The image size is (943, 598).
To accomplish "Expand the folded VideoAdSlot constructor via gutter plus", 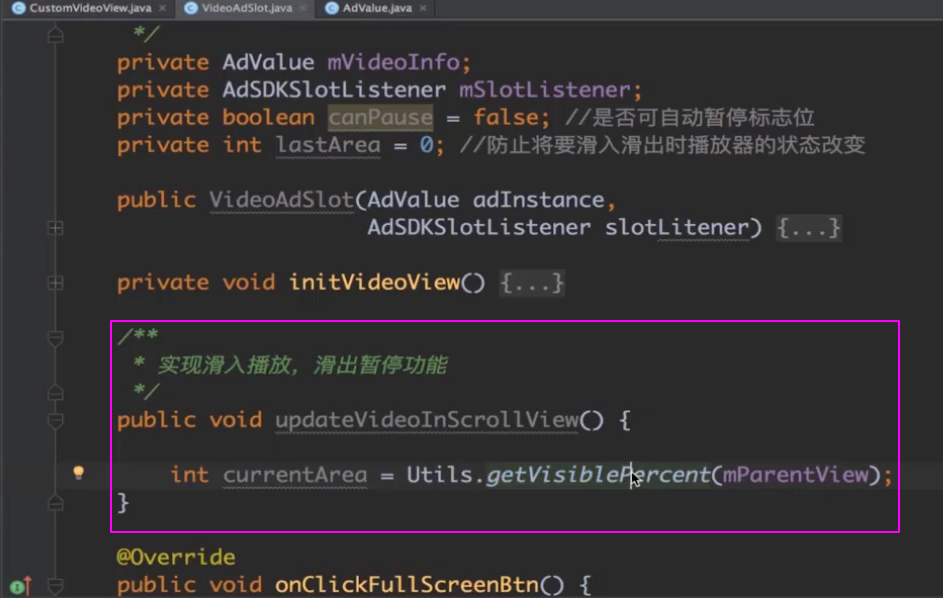I will click(x=55, y=228).
